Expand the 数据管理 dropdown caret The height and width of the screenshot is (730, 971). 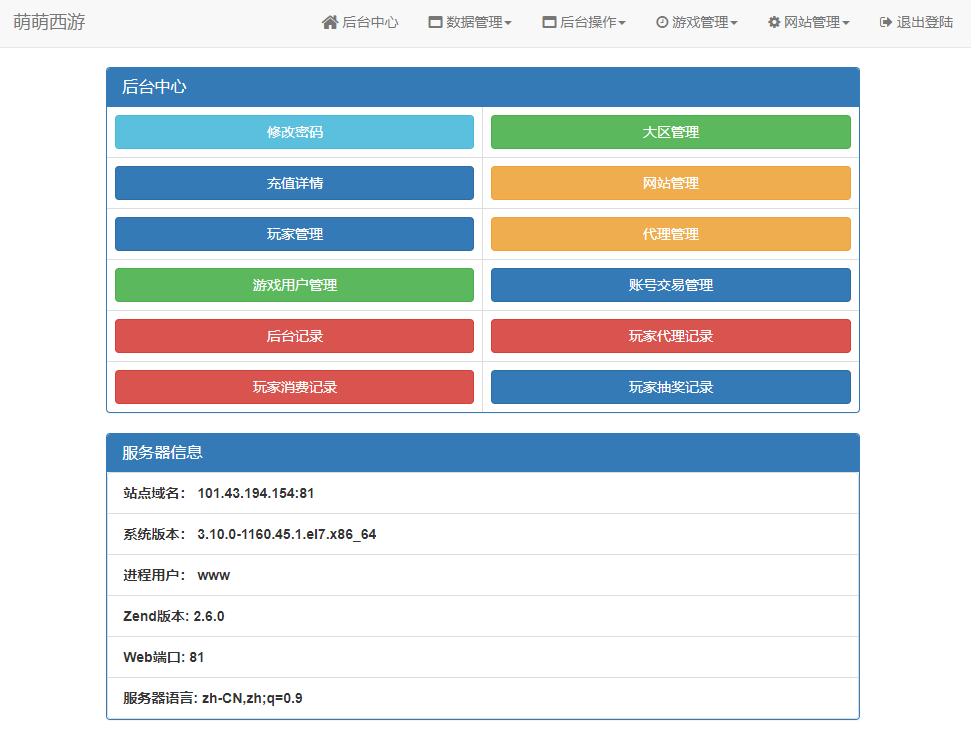[x=508, y=23]
